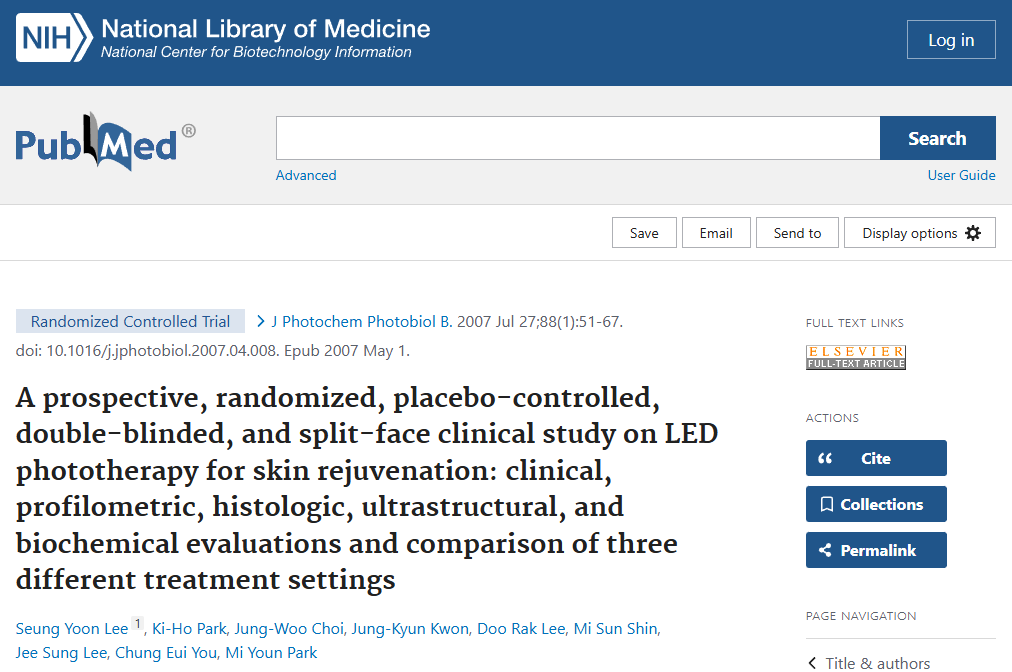
Task: Click the bookmark icon on Collections
Action: pos(826,504)
